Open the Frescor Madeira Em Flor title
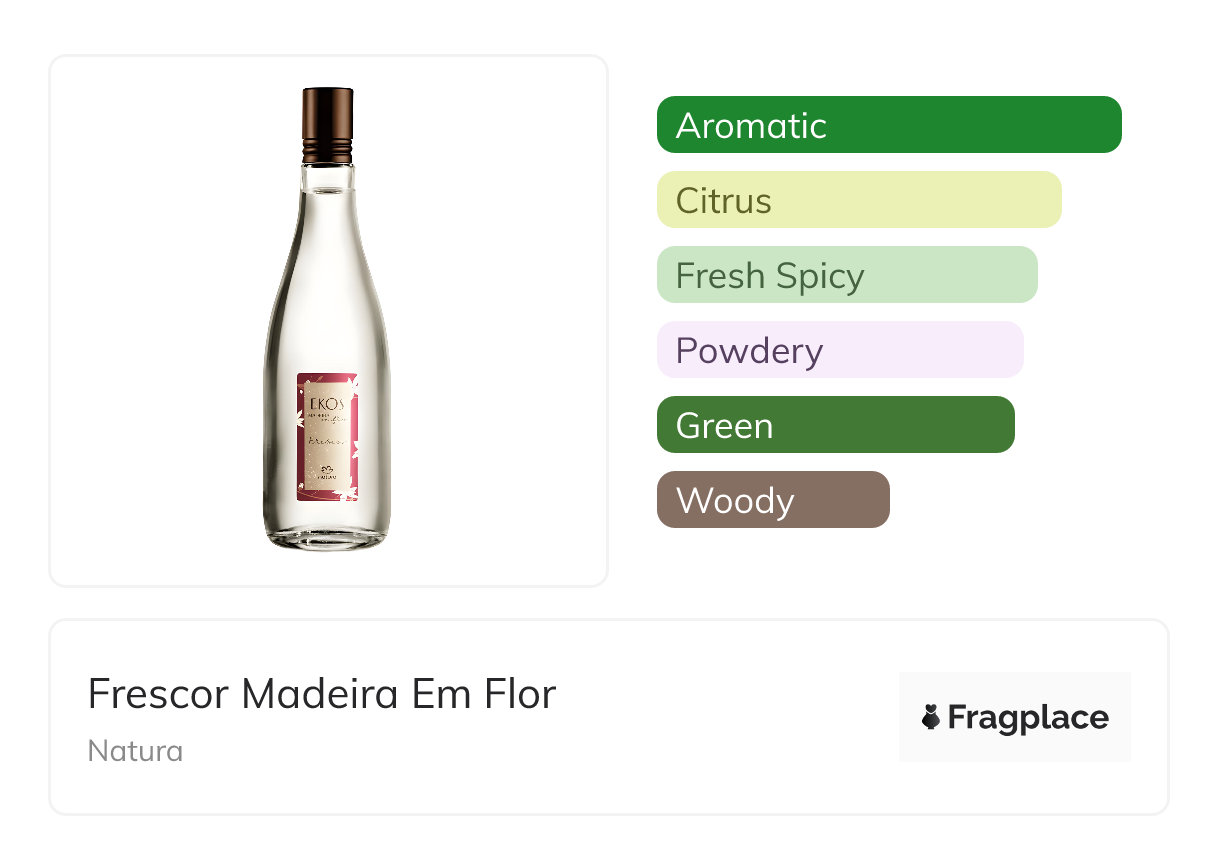Viewport: 1218px width, 864px height. point(321,694)
